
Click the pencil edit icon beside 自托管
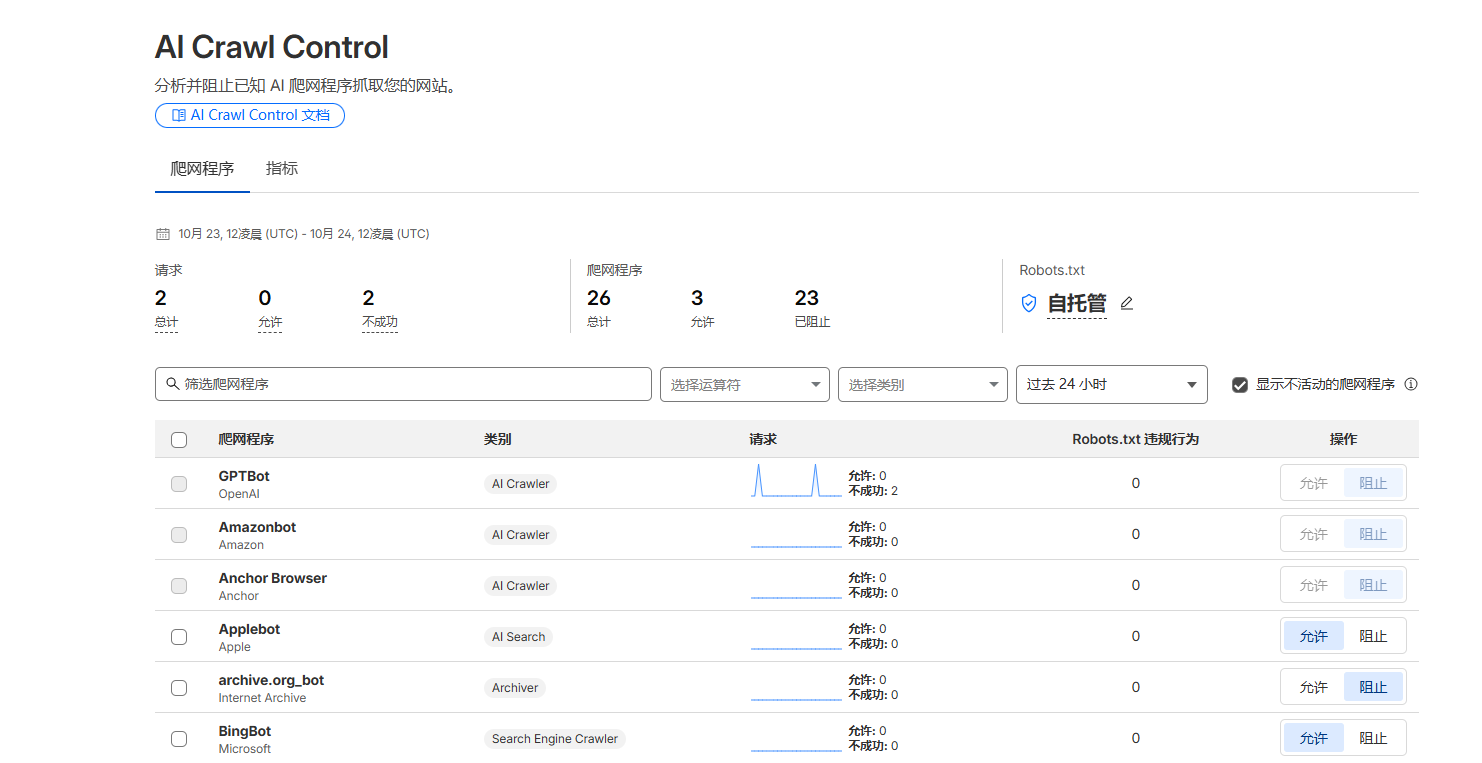coord(1127,303)
